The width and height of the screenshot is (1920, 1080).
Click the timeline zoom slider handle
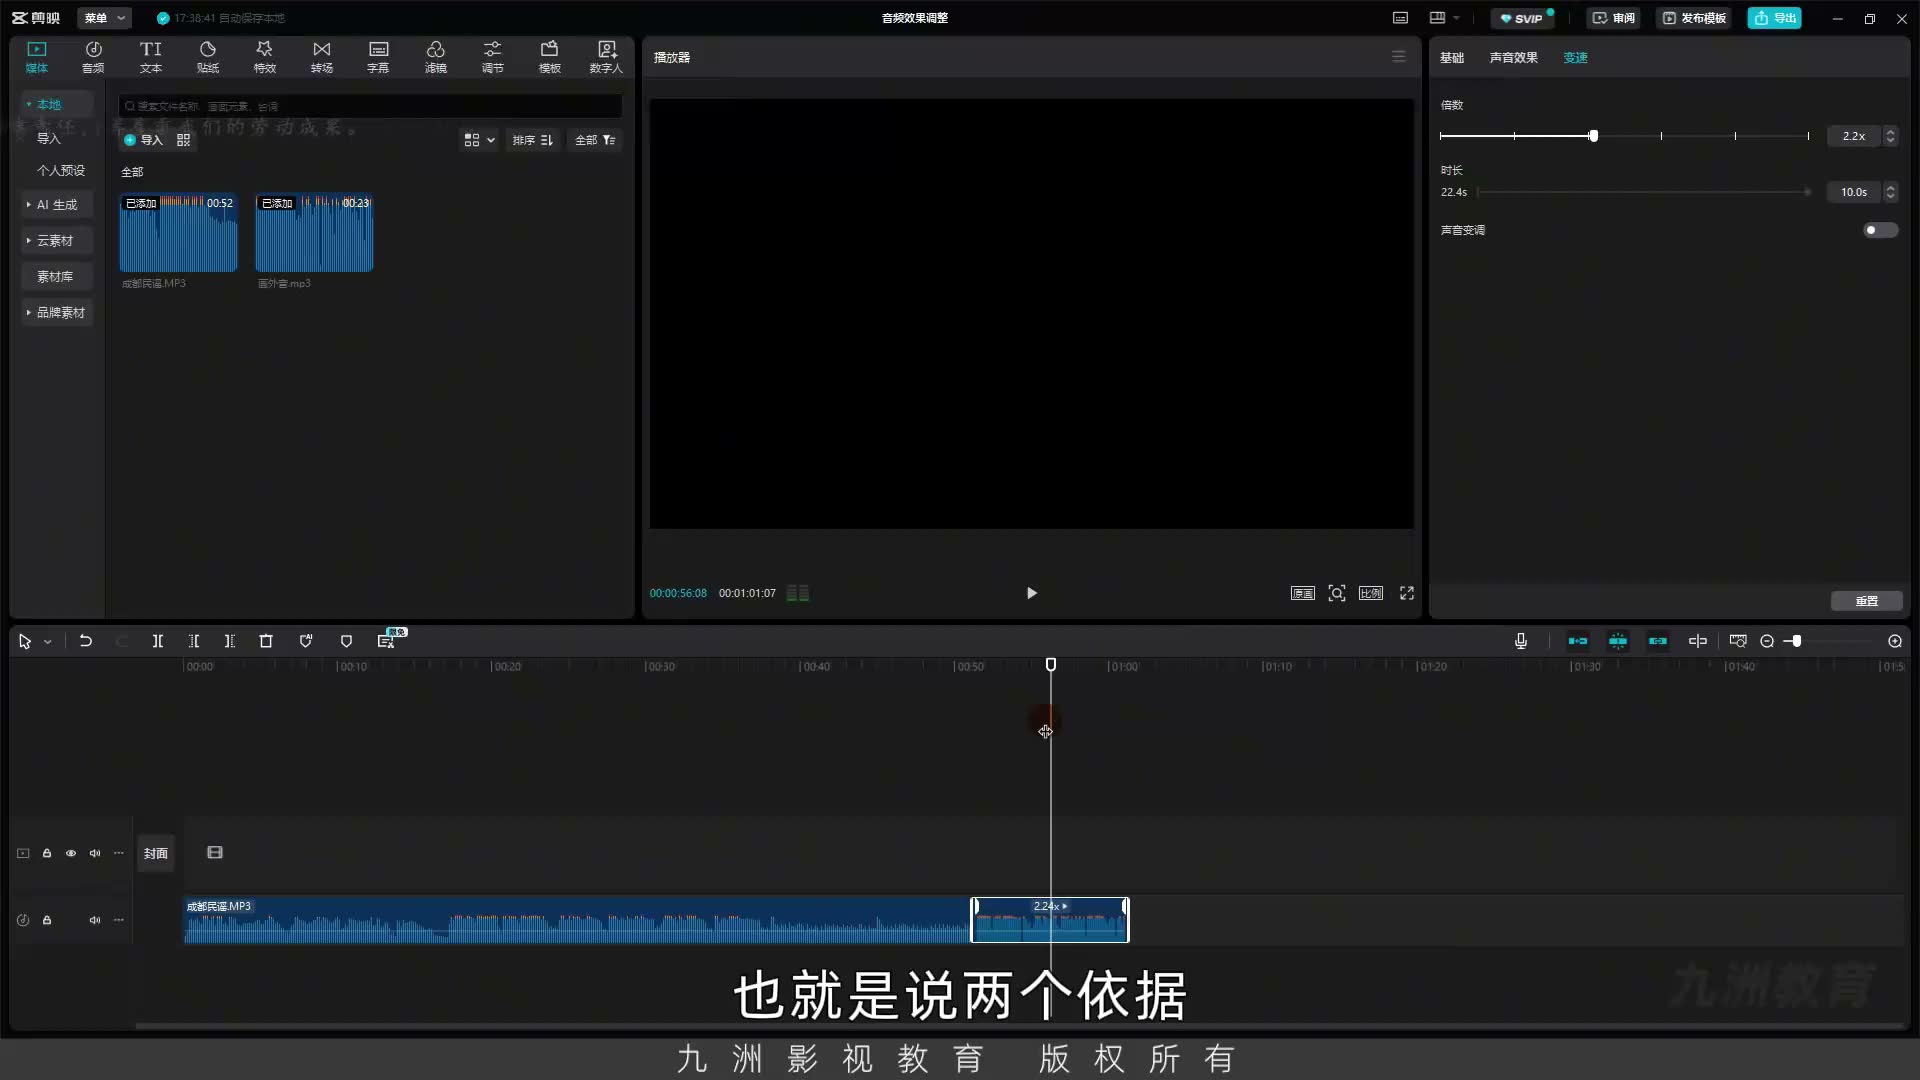point(1797,641)
